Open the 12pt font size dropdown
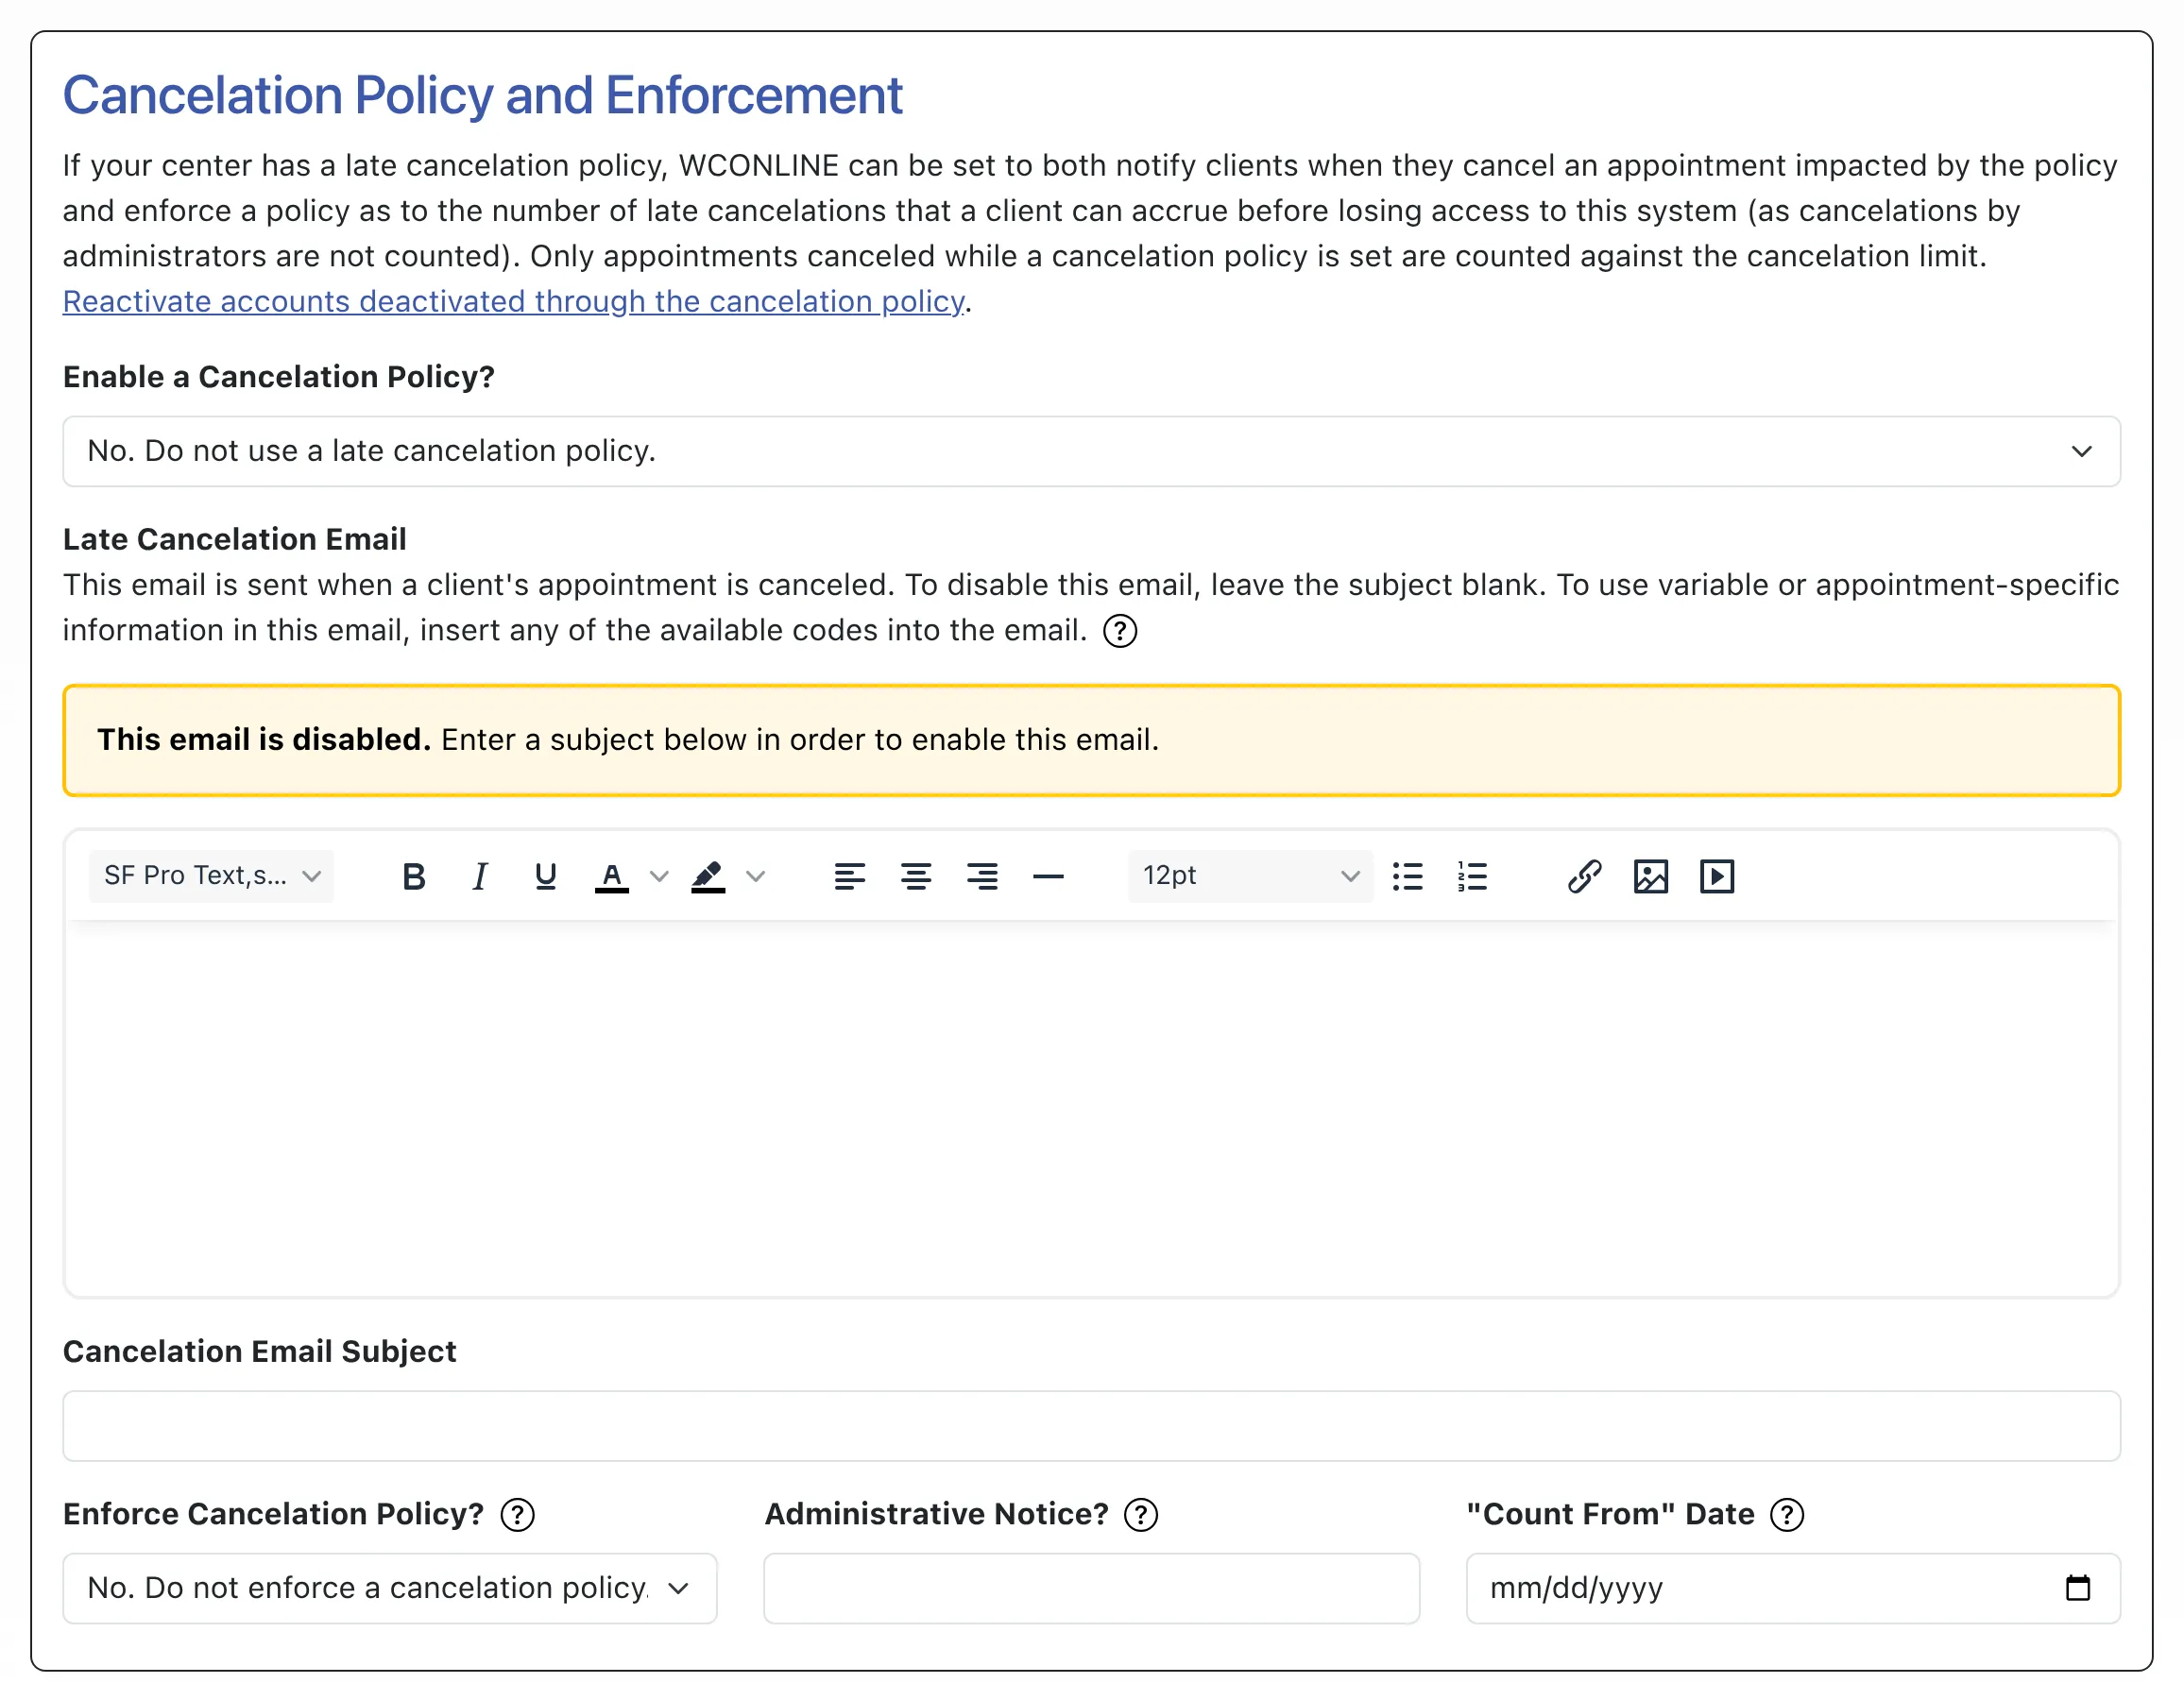Screen dimensions: 2184x1700 [1250, 876]
